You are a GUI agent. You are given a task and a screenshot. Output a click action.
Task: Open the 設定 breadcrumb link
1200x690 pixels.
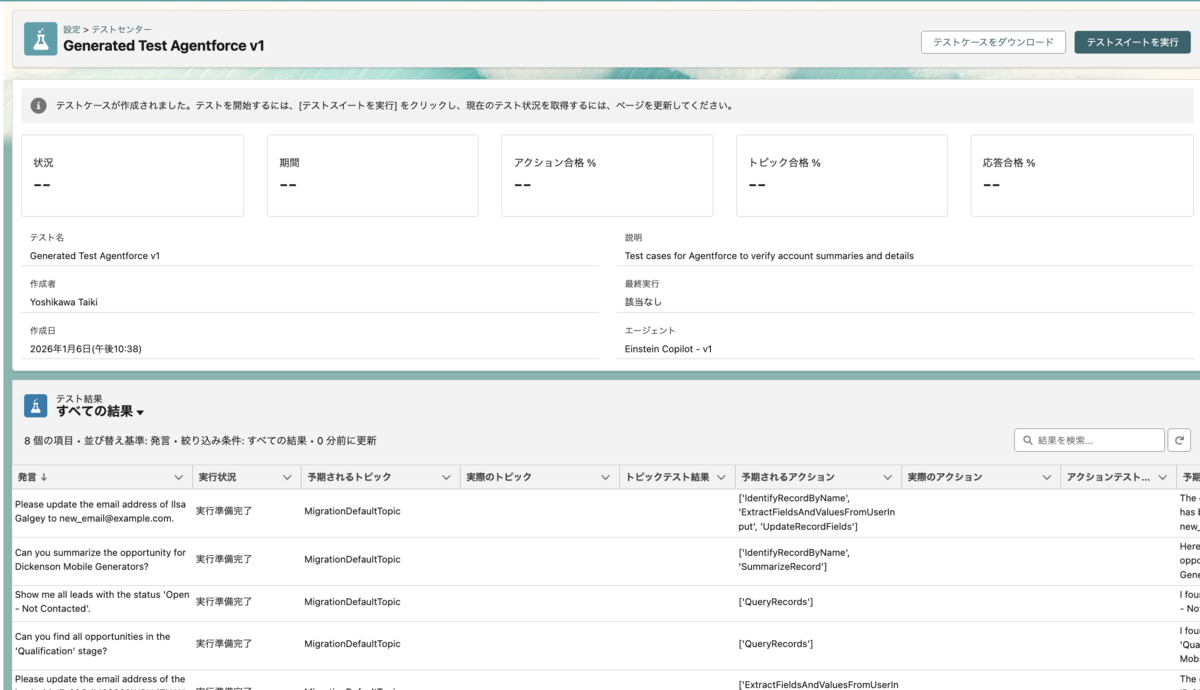pyautogui.click(x=72, y=30)
